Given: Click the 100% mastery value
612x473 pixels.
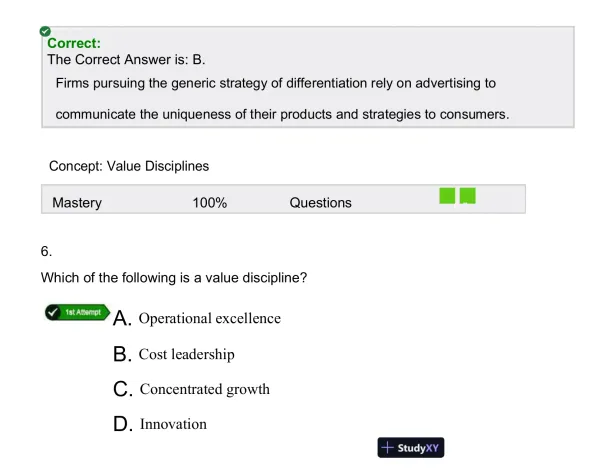Looking at the screenshot, I should point(210,203).
